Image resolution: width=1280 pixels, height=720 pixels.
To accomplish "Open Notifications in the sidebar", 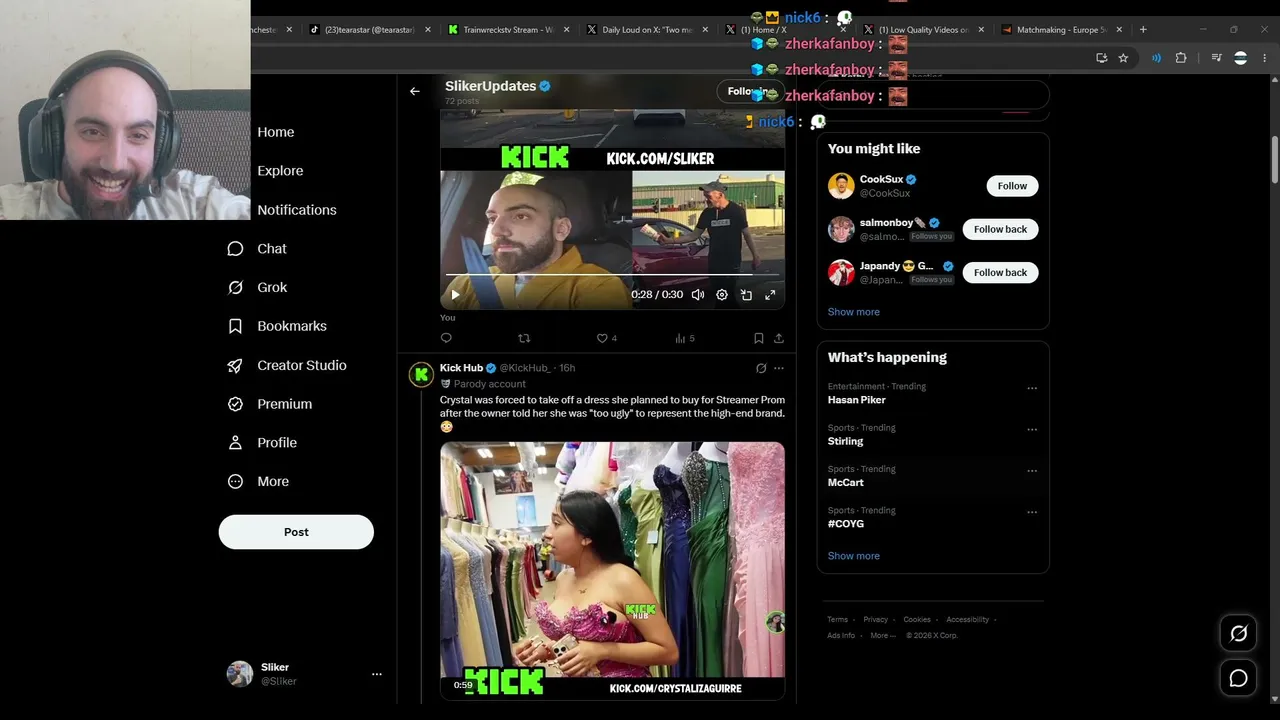I will coord(297,210).
